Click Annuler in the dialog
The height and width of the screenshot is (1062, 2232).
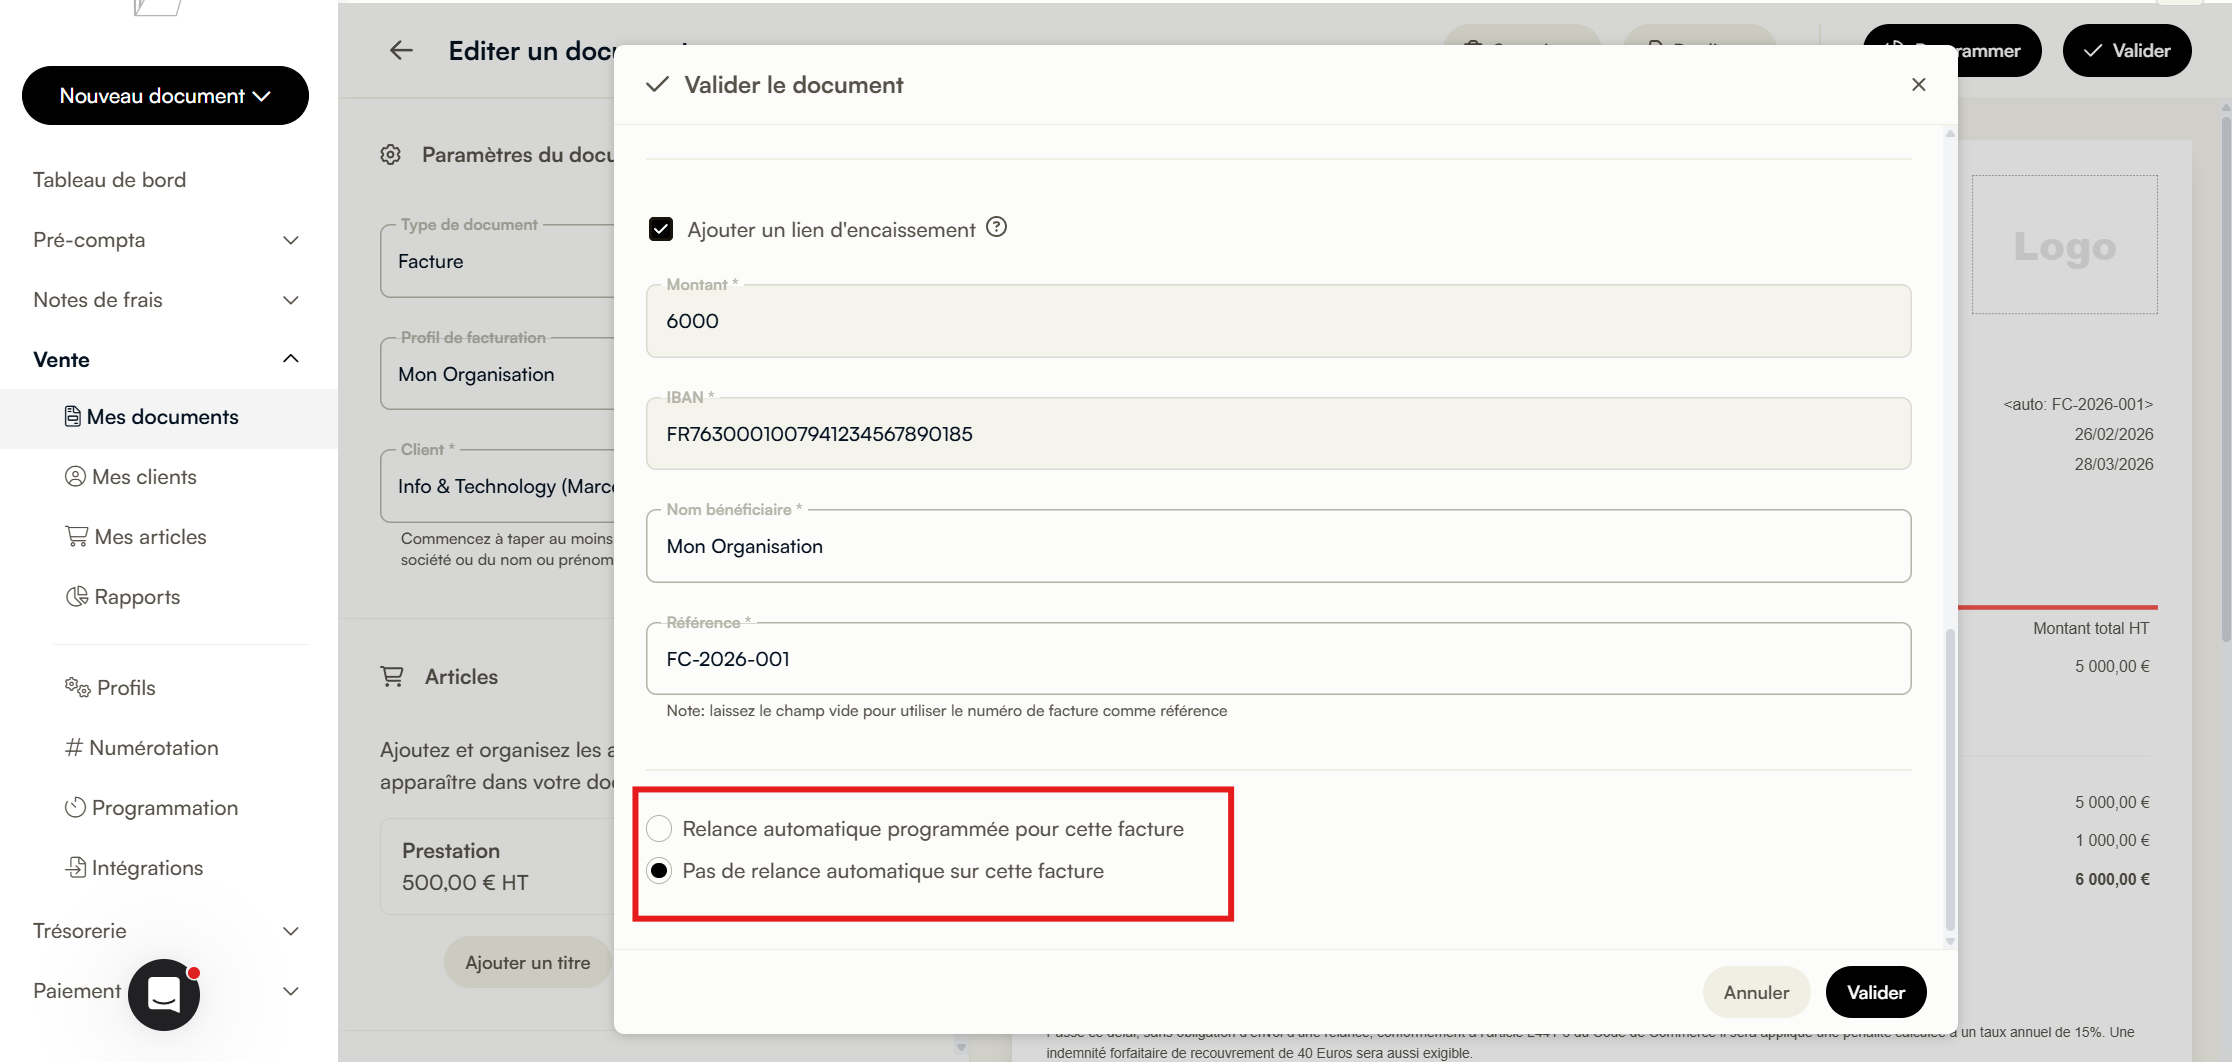pyautogui.click(x=1756, y=992)
